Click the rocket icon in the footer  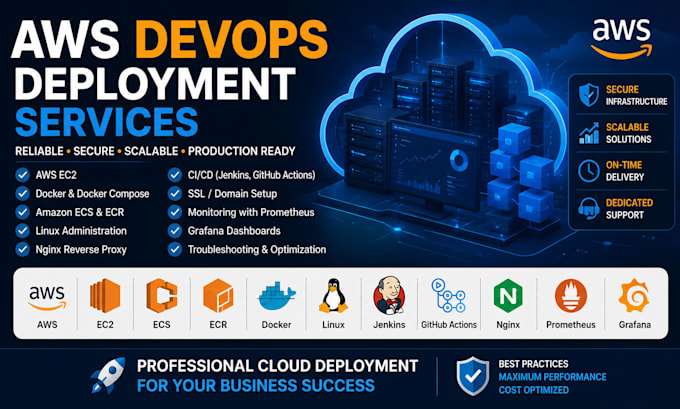point(108,375)
